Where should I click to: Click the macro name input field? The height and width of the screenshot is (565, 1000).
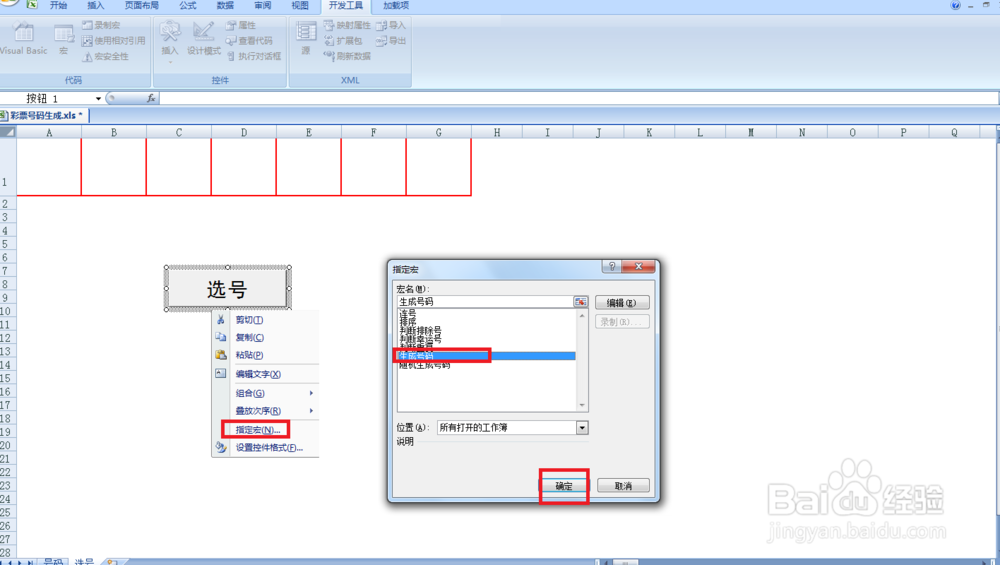coord(485,302)
